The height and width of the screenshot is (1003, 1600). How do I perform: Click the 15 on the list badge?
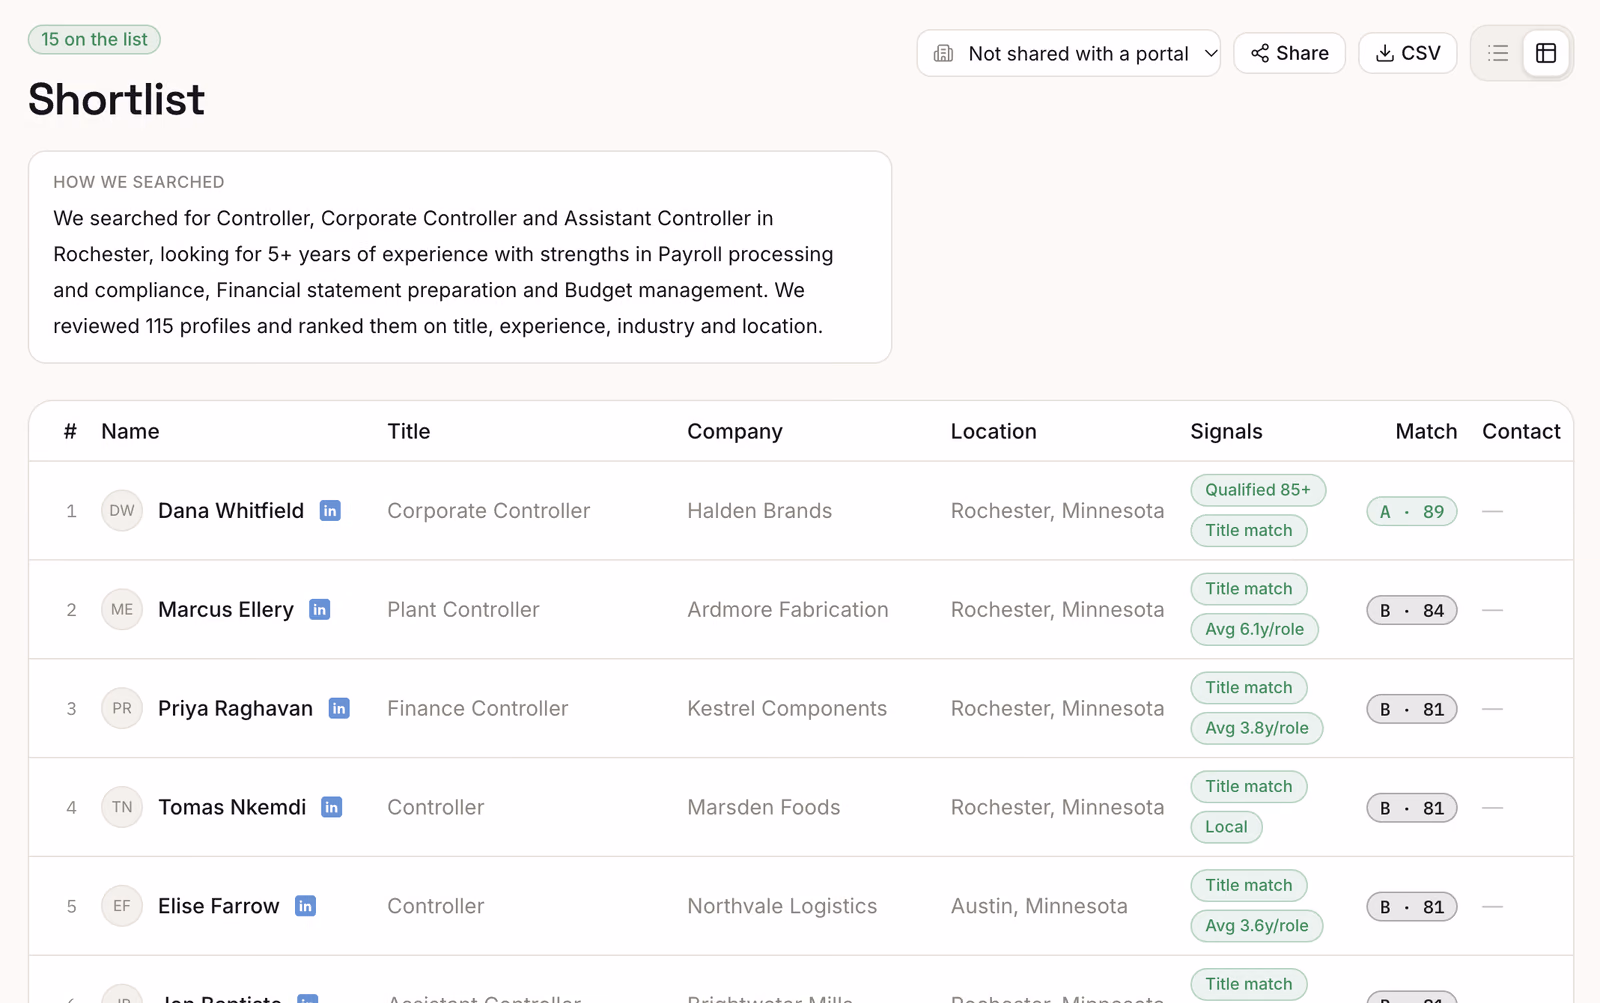tap(94, 39)
